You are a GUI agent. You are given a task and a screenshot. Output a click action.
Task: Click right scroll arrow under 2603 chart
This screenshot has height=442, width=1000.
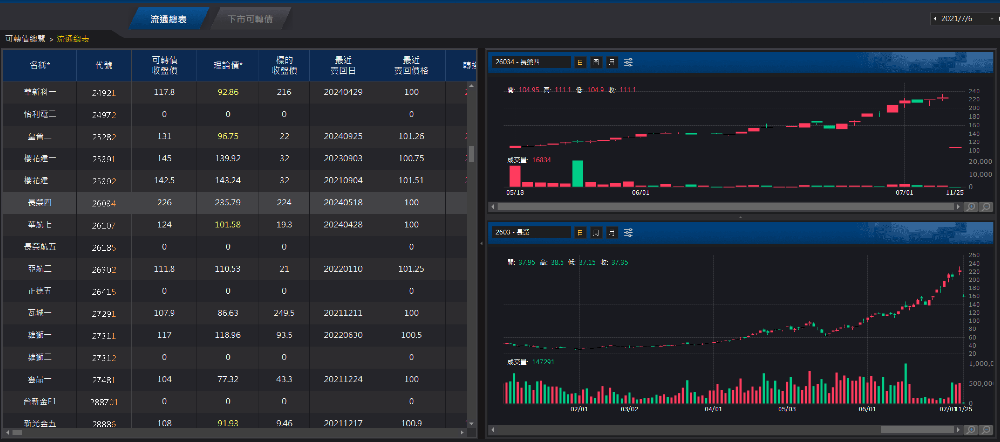(x=960, y=429)
